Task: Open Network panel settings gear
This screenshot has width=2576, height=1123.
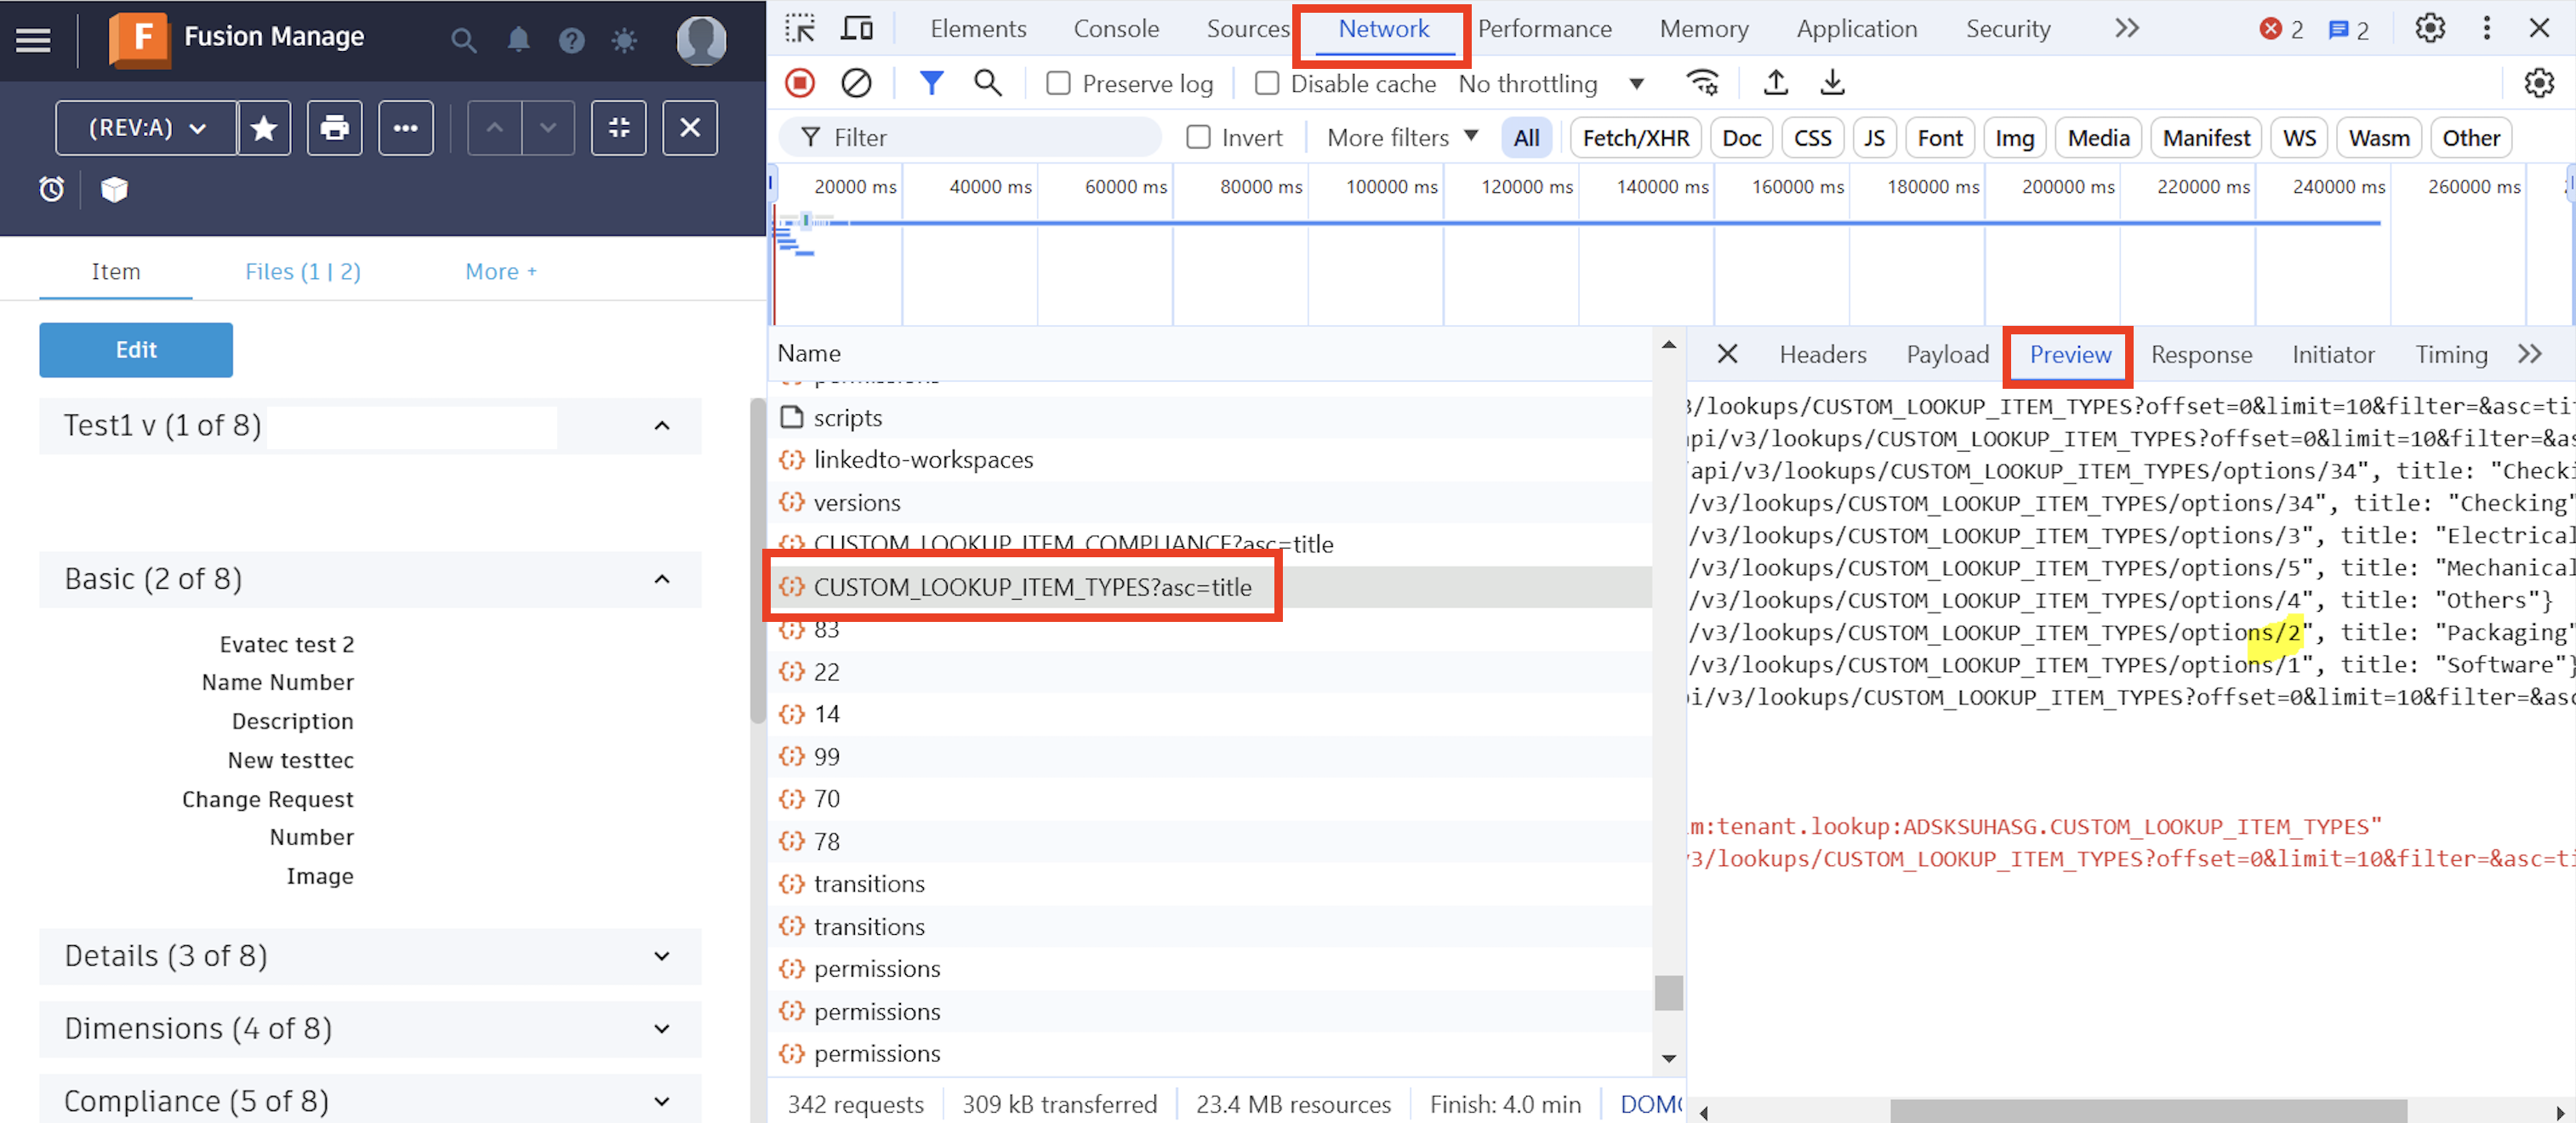Action: (x=2538, y=83)
